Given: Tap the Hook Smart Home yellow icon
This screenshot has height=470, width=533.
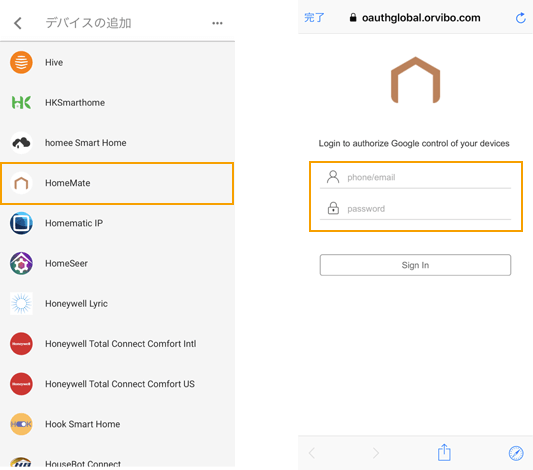Looking at the screenshot, I should [x=21, y=424].
